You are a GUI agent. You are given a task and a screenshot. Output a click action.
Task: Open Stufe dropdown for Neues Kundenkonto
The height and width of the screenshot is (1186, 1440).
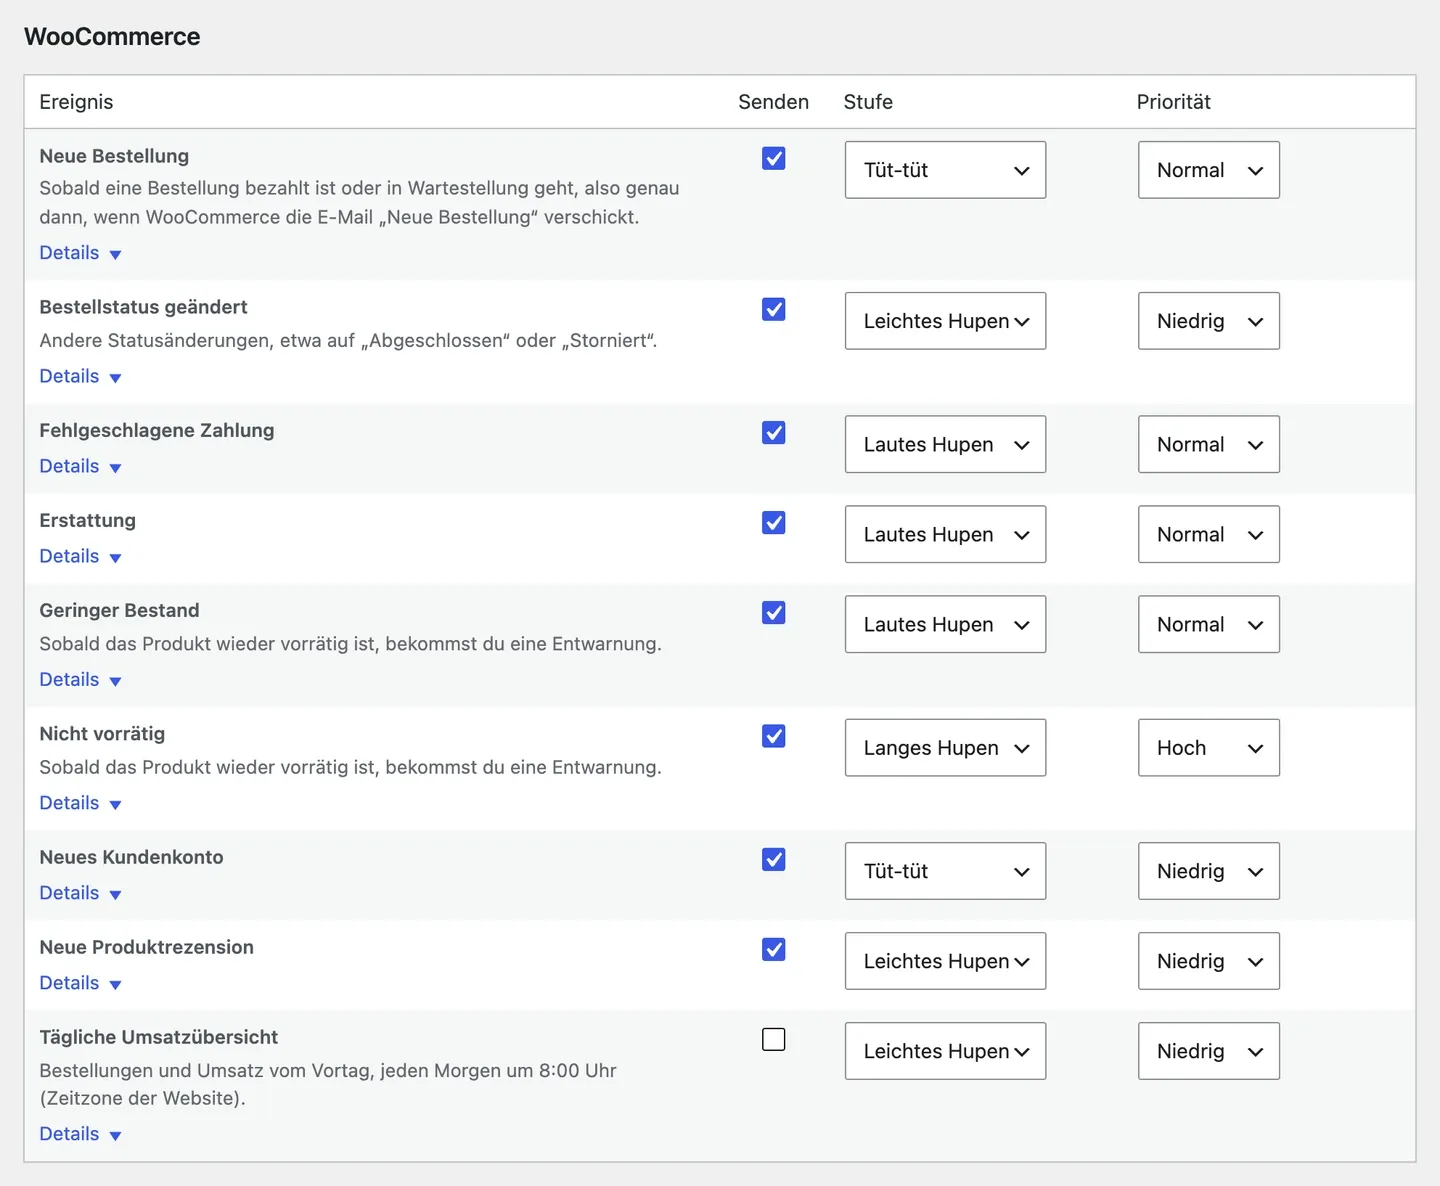click(945, 871)
